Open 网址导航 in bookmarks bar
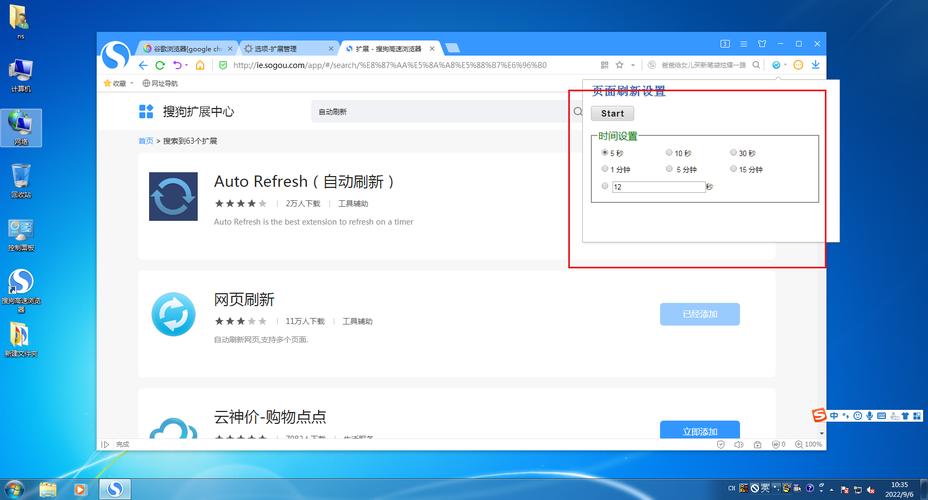Image resolution: width=928 pixels, height=500 pixels. [160, 83]
